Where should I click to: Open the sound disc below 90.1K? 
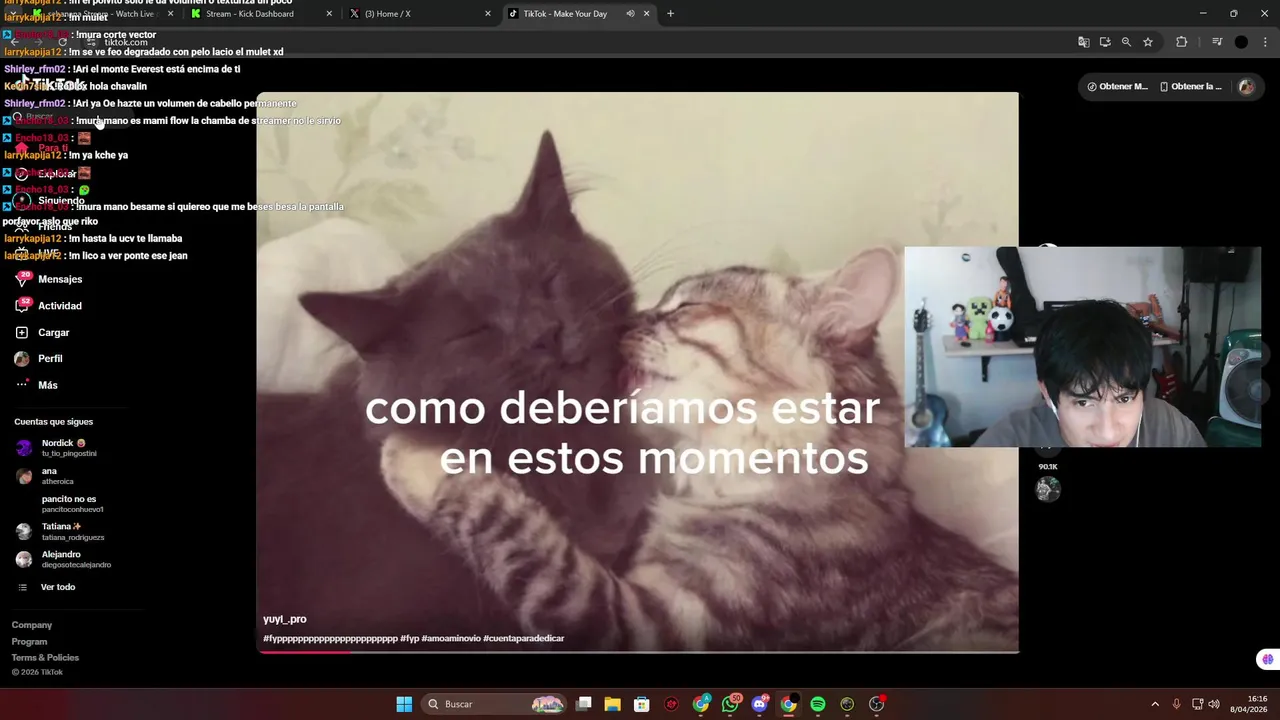coord(1047,489)
